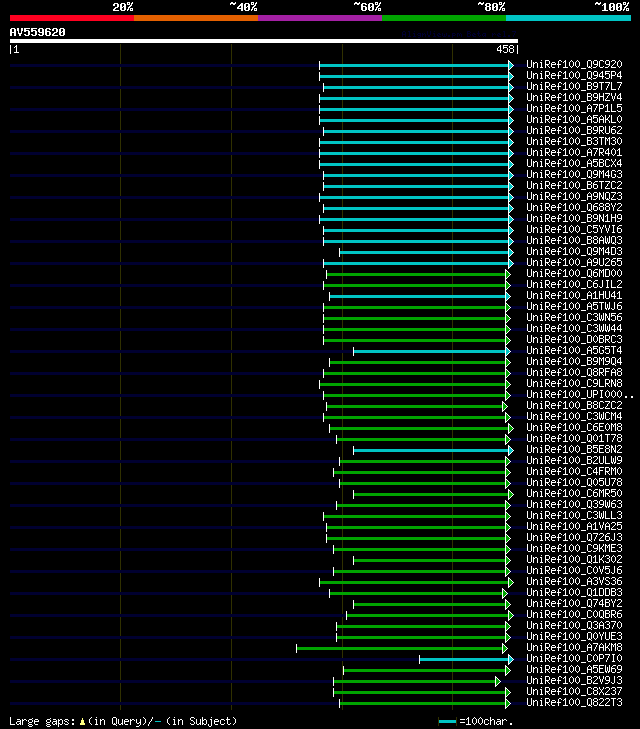Click the UniRef100_C3WN56 label
This screenshot has width=640, height=729.
[574, 318]
